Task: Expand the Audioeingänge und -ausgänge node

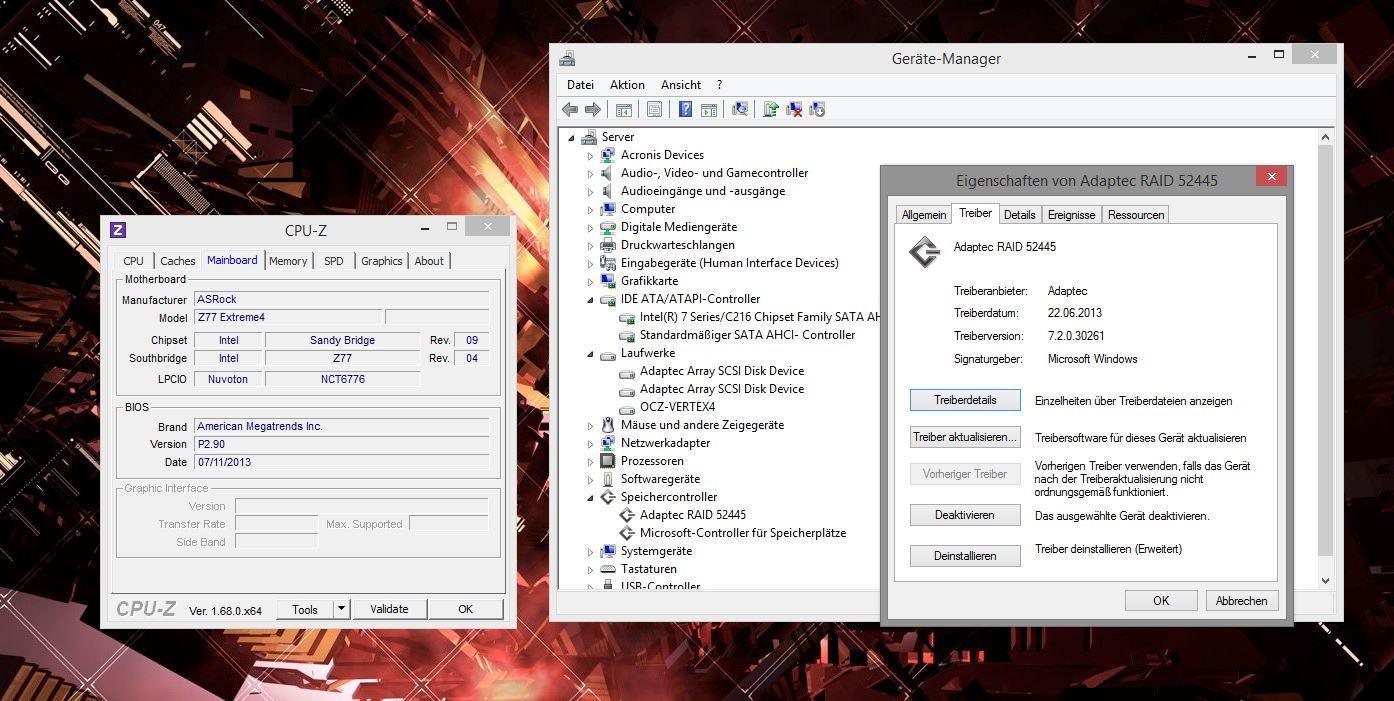Action: point(590,192)
